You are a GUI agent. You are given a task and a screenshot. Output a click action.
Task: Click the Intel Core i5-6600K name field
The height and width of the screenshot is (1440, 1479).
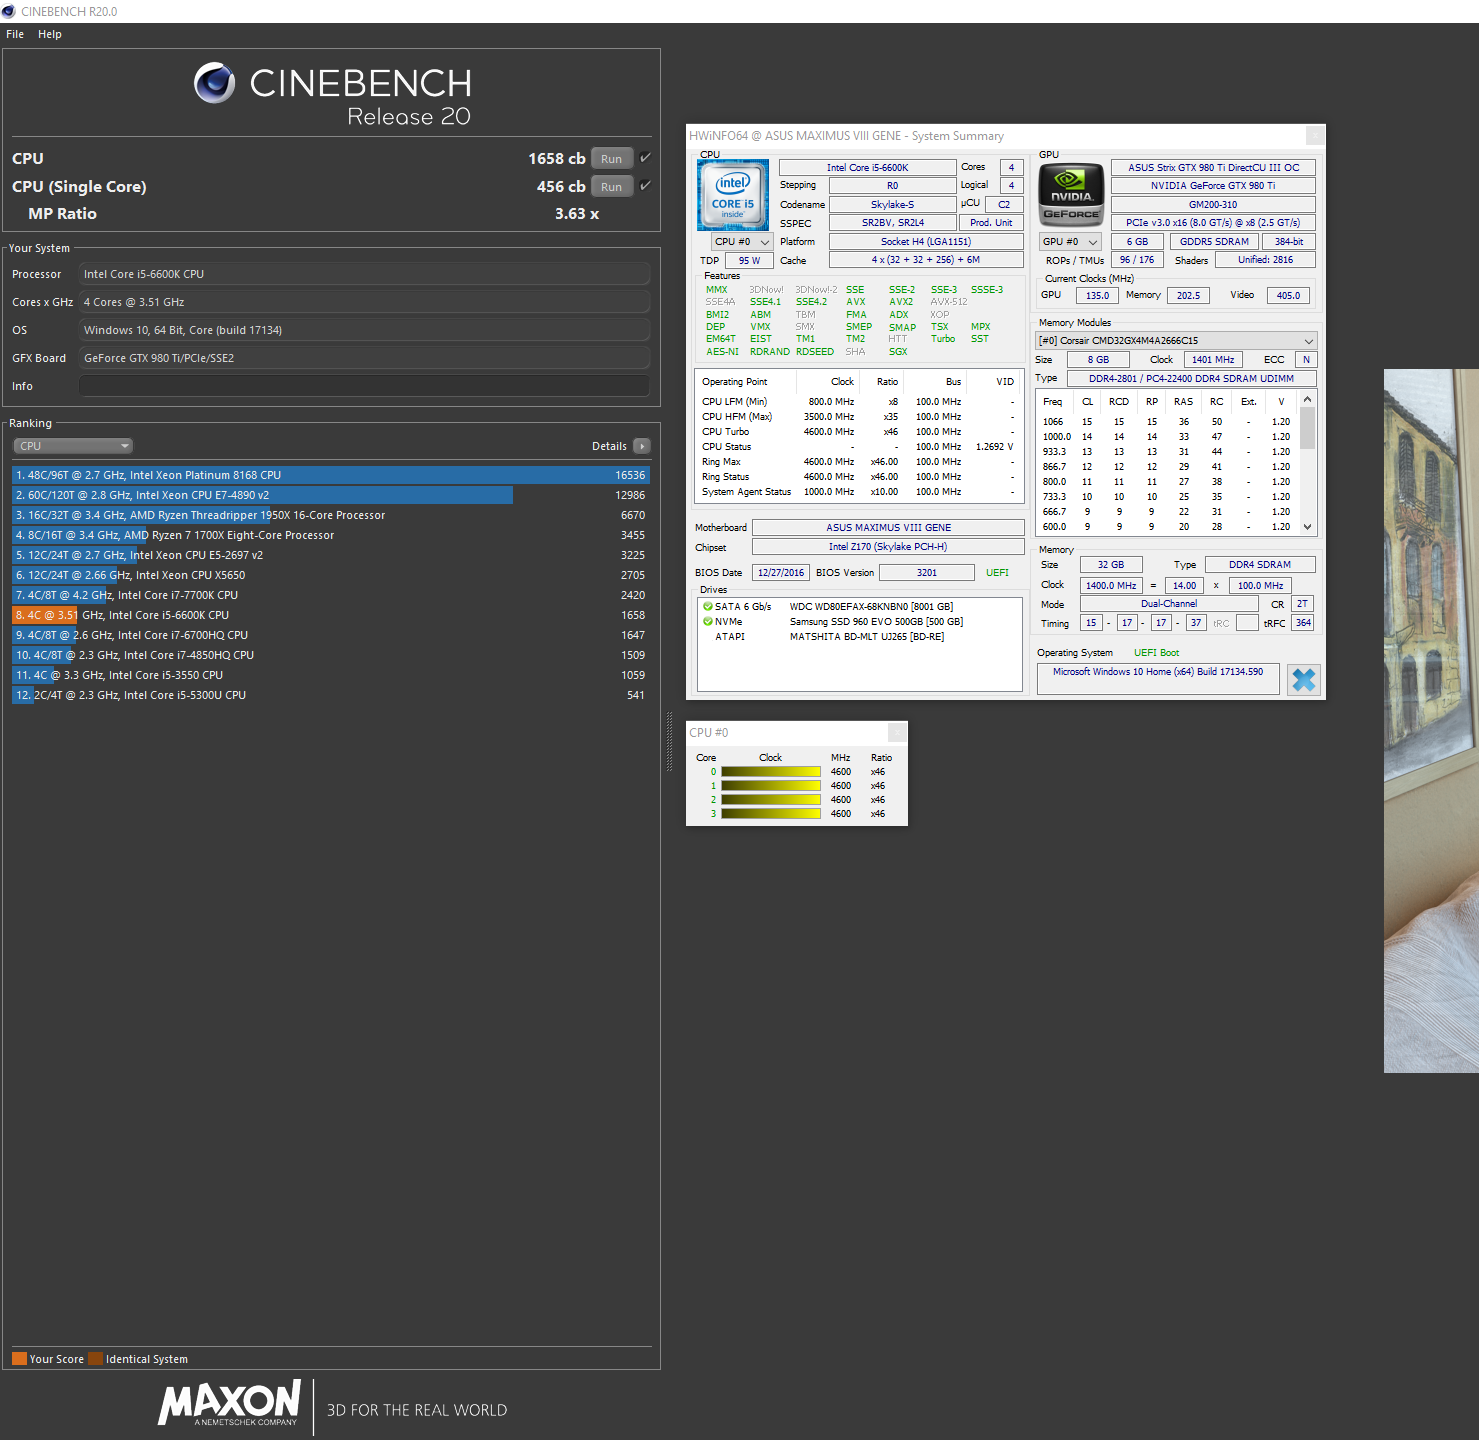point(867,168)
